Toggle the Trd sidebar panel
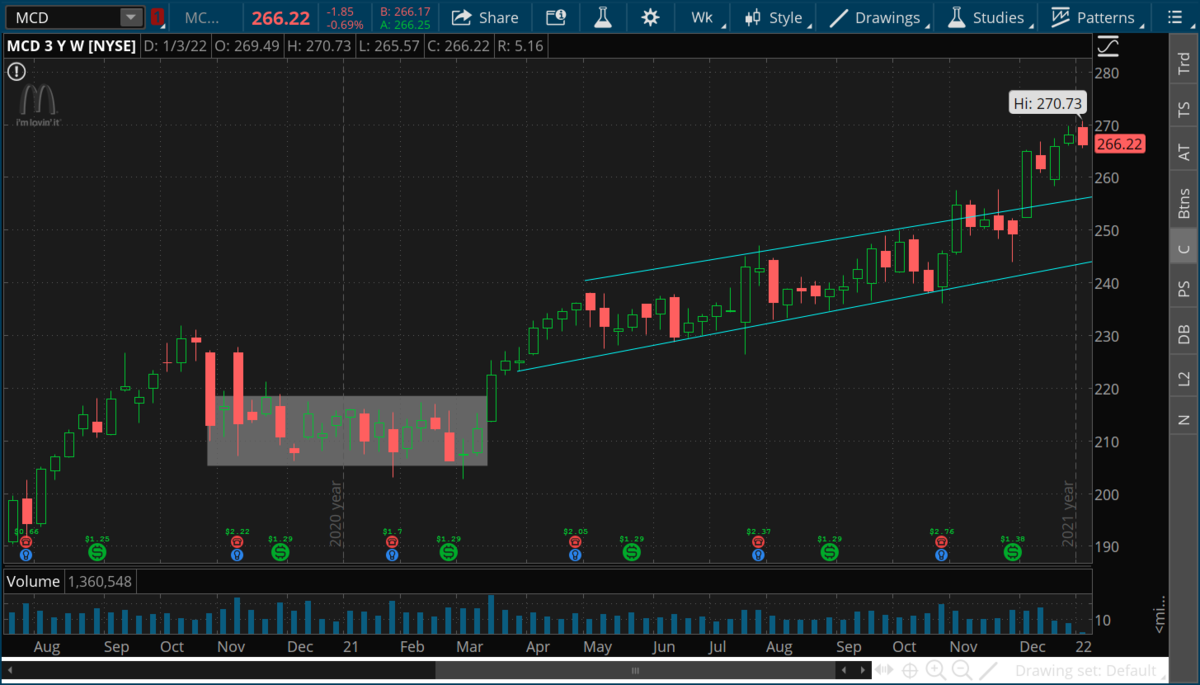Viewport: 1200px width, 685px height. tap(1184, 65)
